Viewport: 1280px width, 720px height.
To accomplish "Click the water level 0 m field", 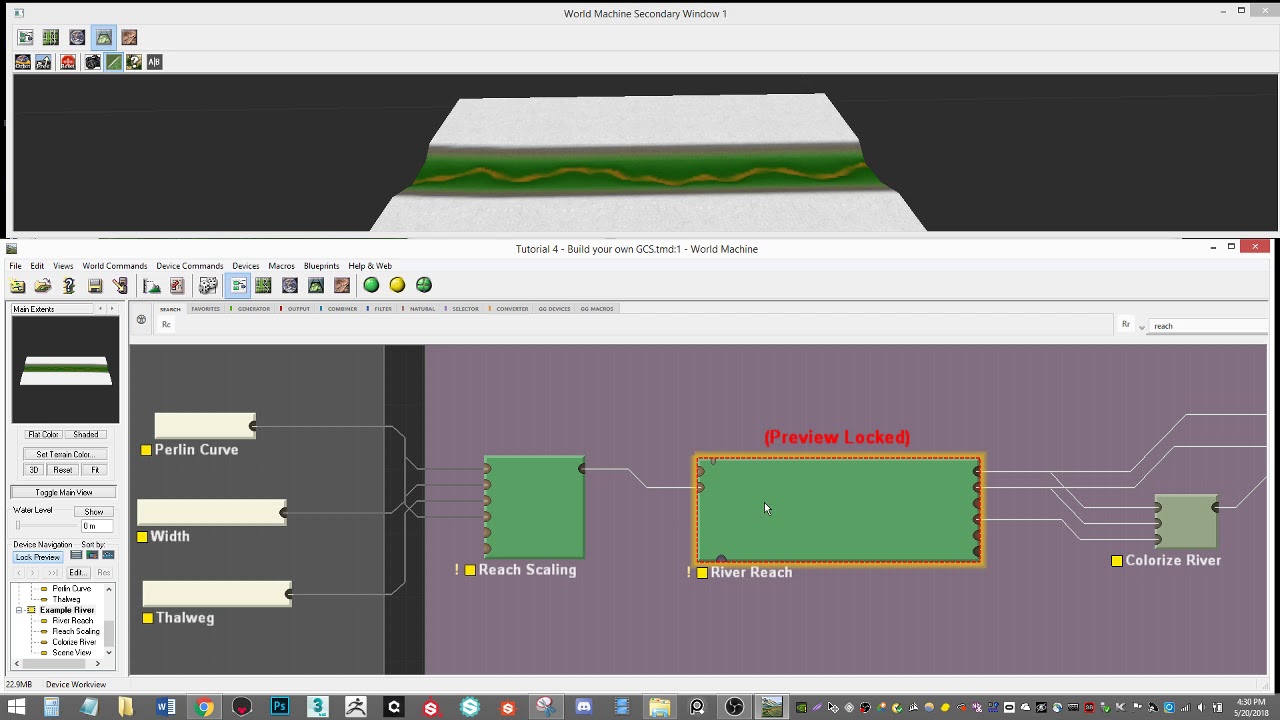I will [96, 526].
